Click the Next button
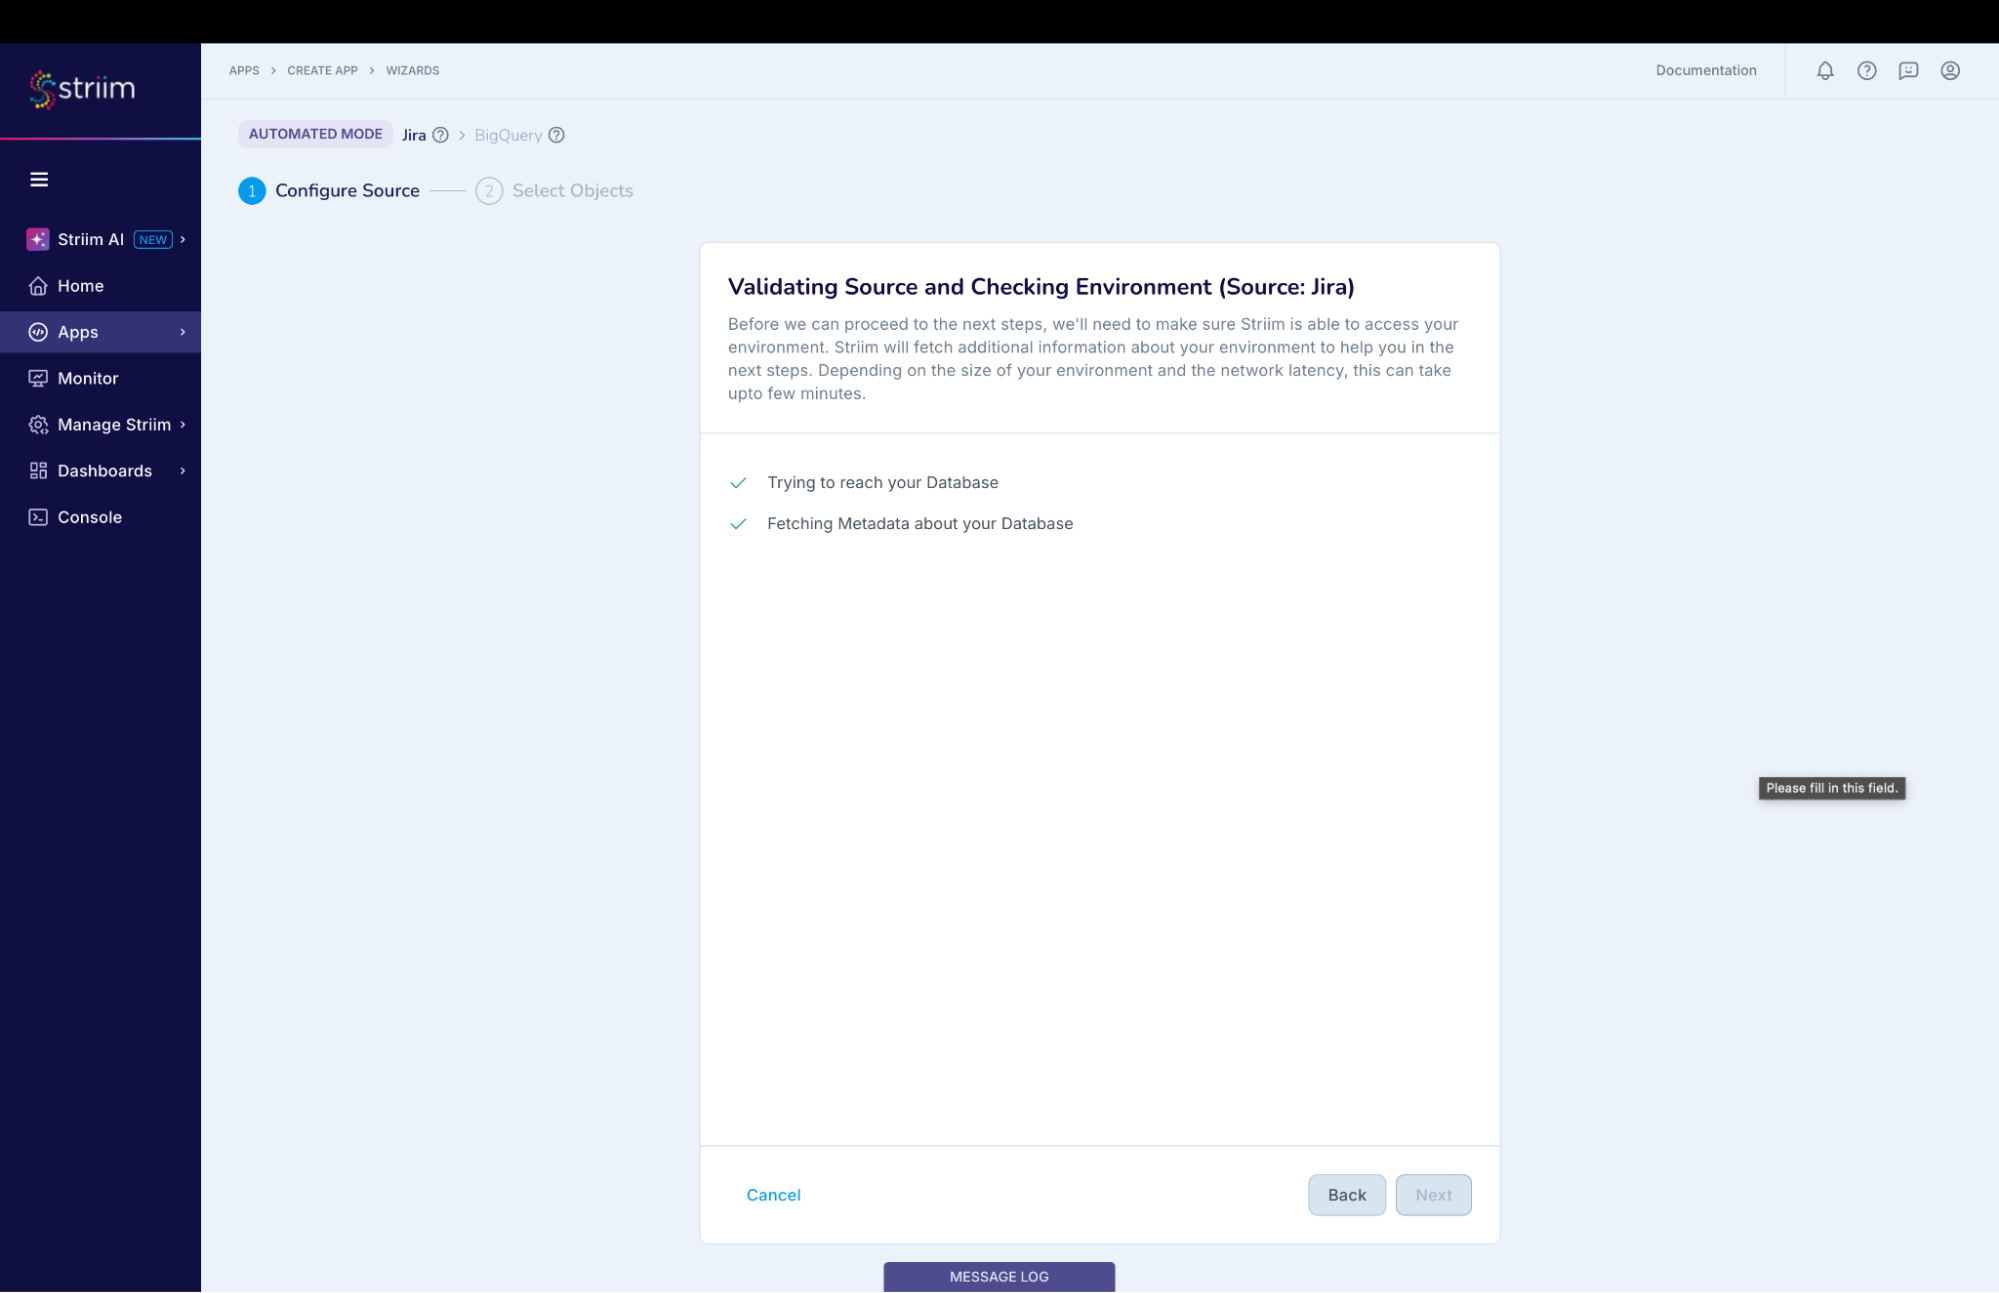 [x=1433, y=1195]
